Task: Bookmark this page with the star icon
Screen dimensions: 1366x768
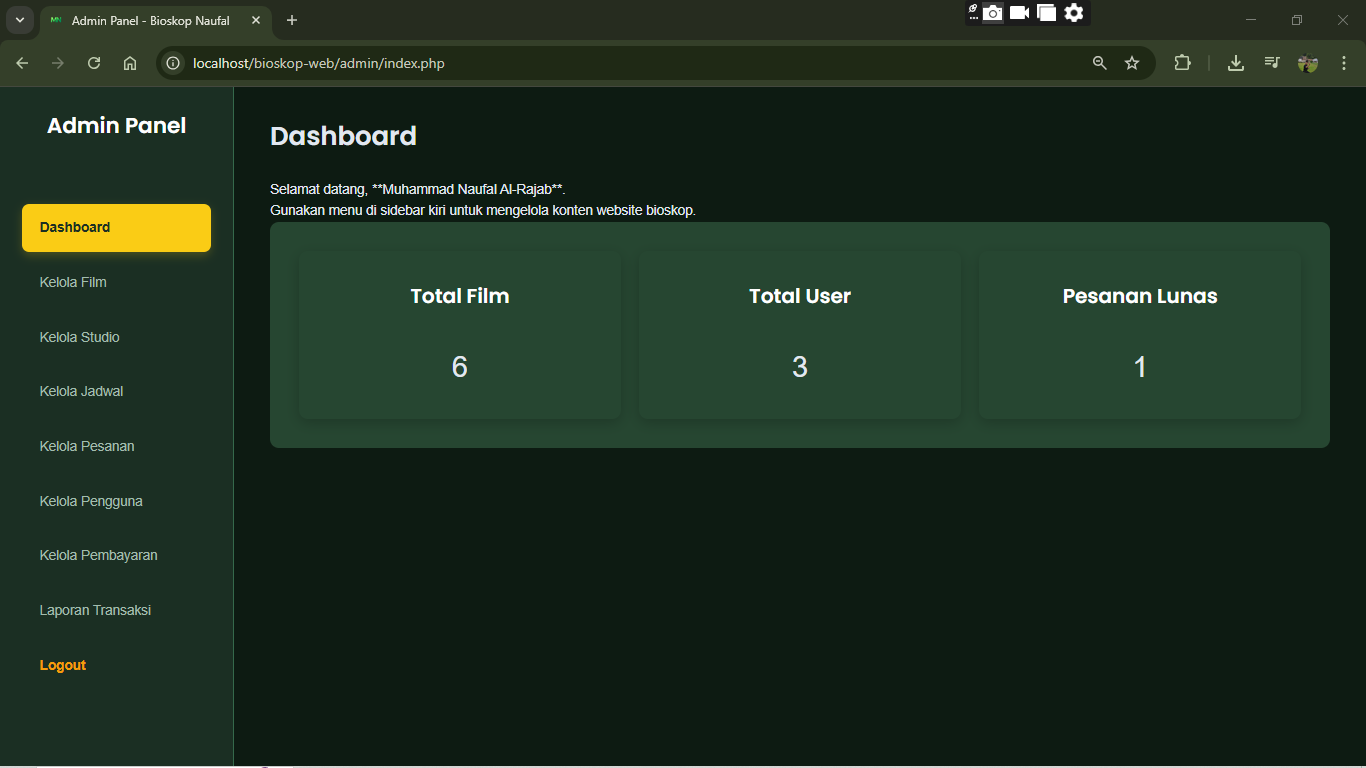Action: (x=1132, y=63)
